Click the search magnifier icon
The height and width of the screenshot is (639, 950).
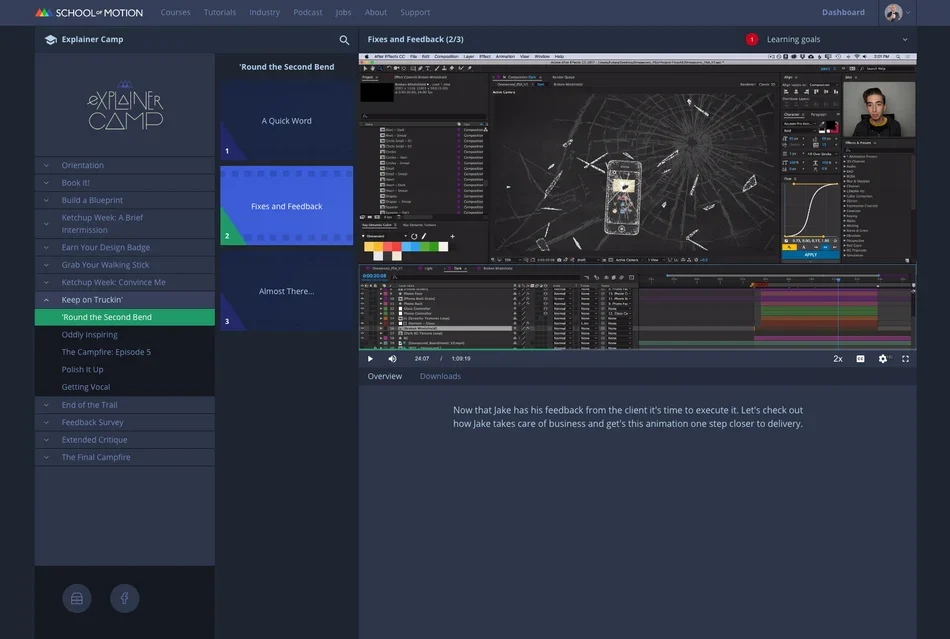pyautogui.click(x=344, y=40)
